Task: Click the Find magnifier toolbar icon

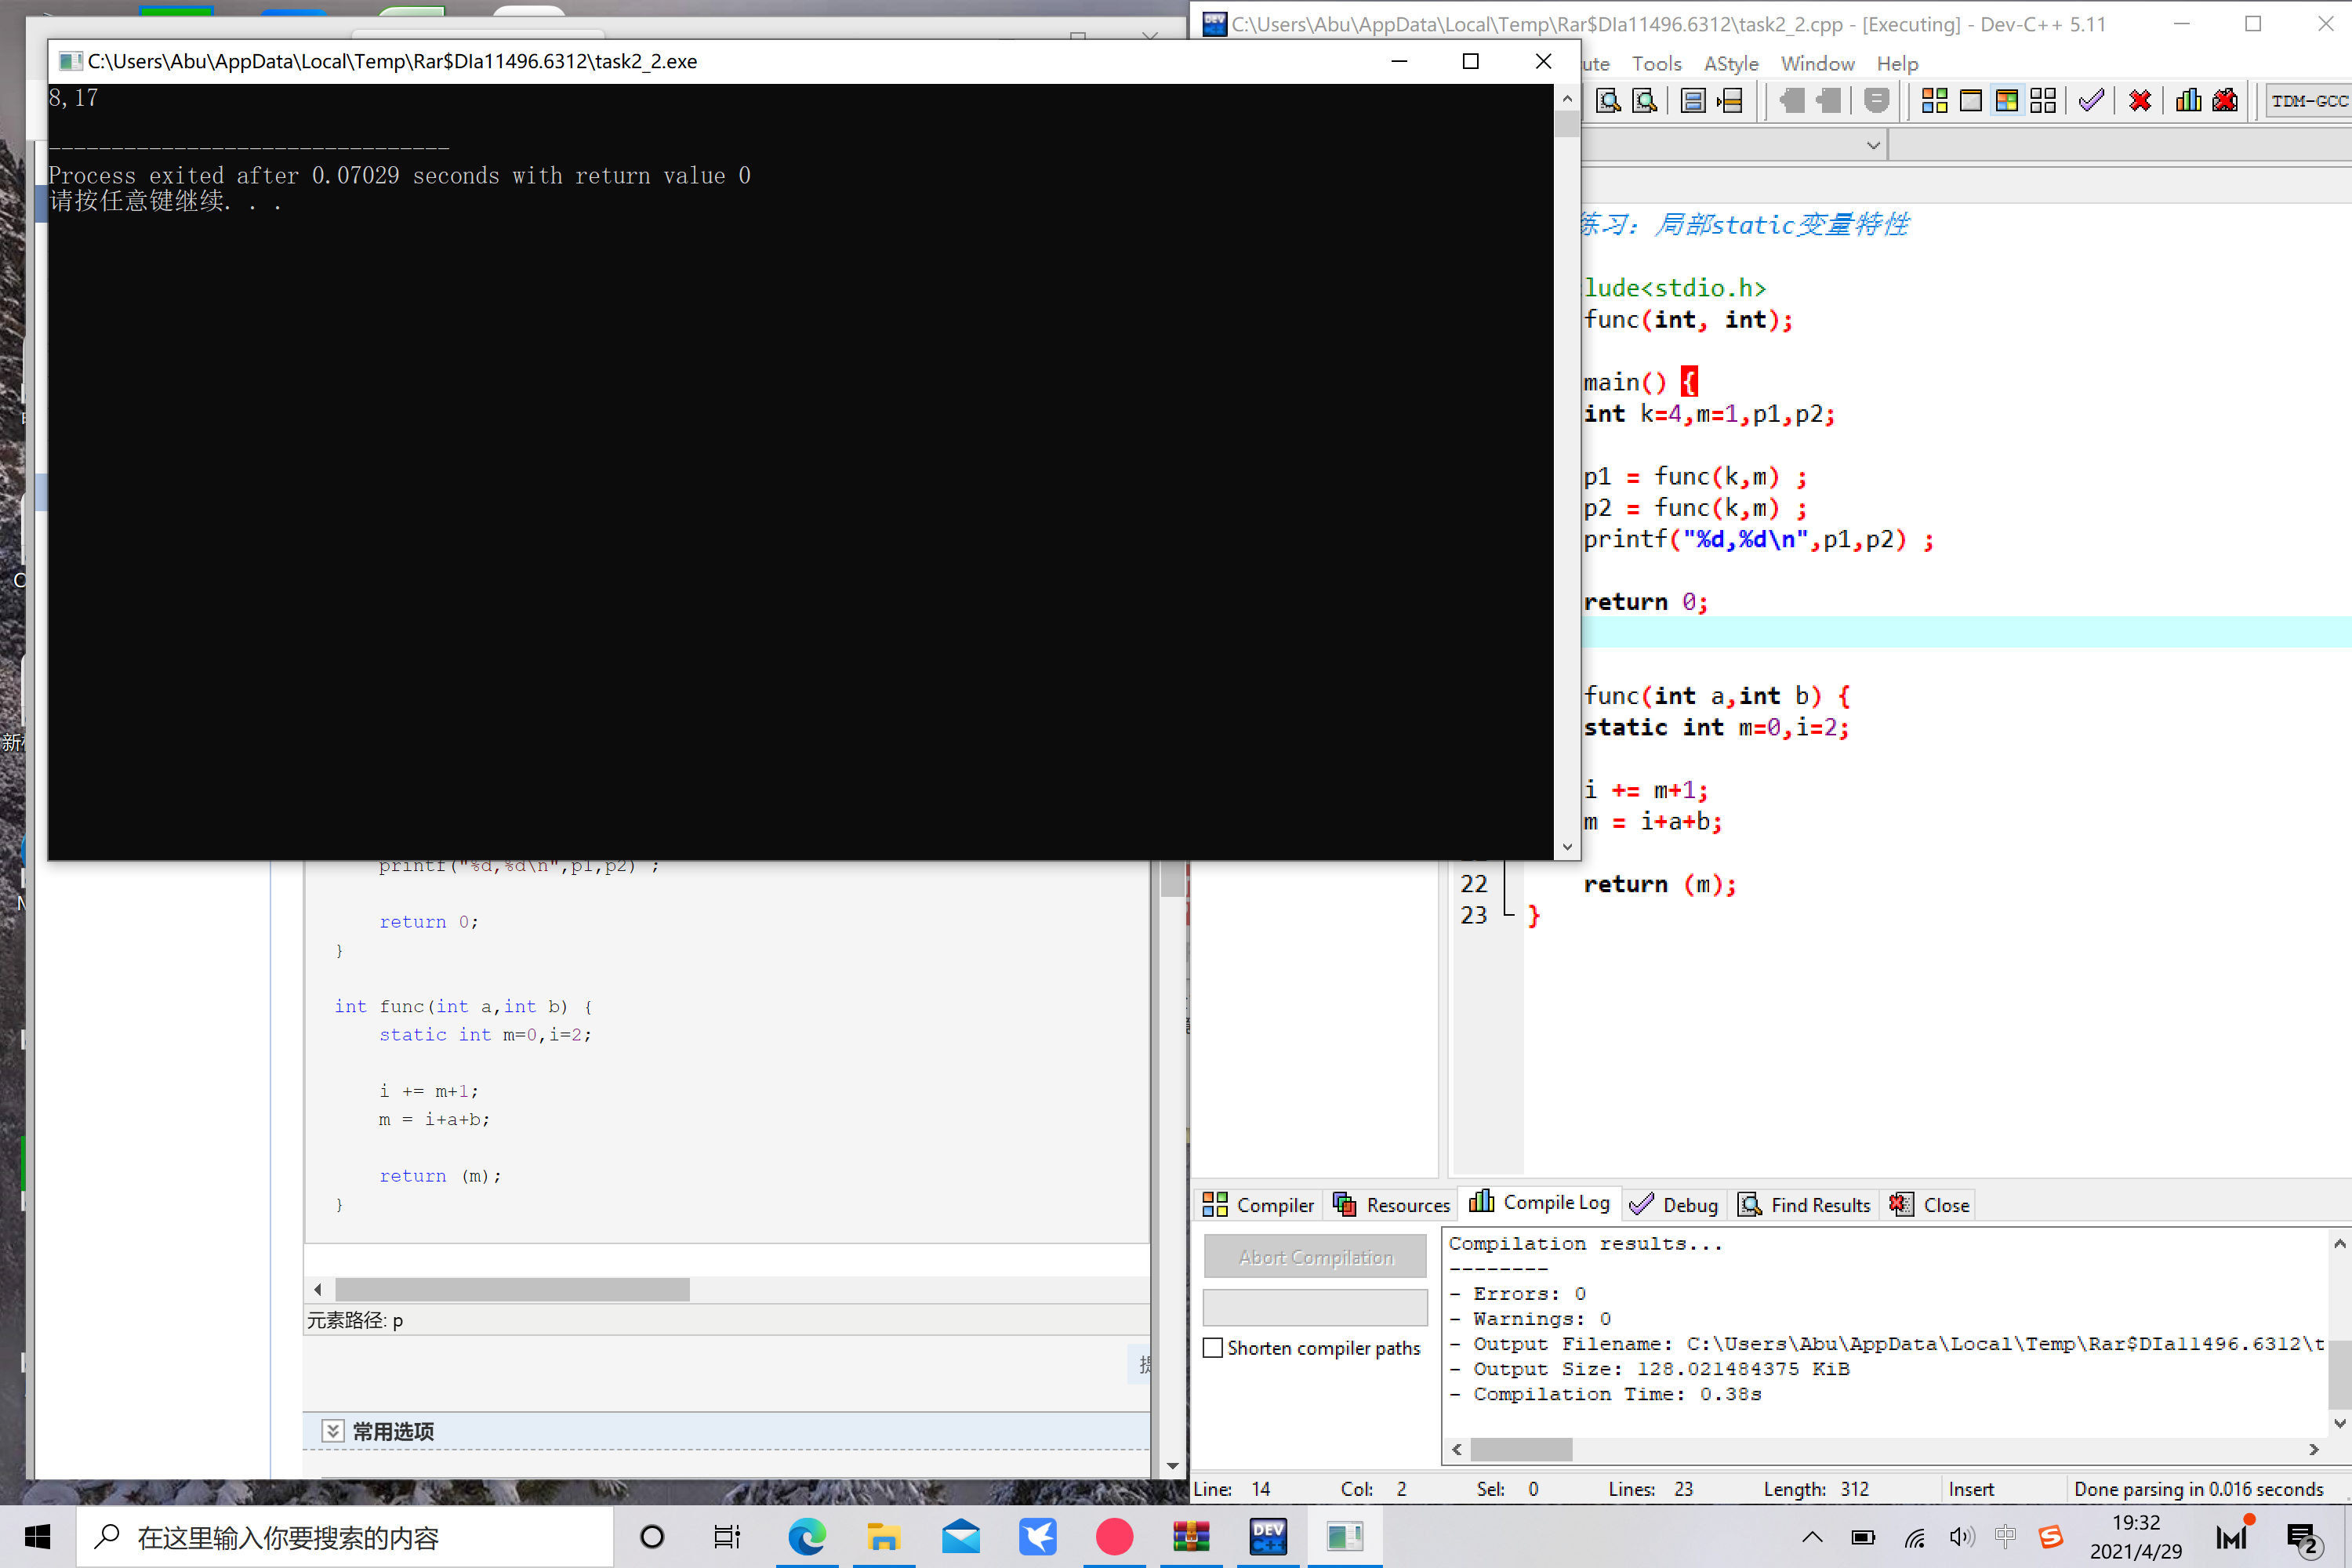Action: pyautogui.click(x=1608, y=101)
